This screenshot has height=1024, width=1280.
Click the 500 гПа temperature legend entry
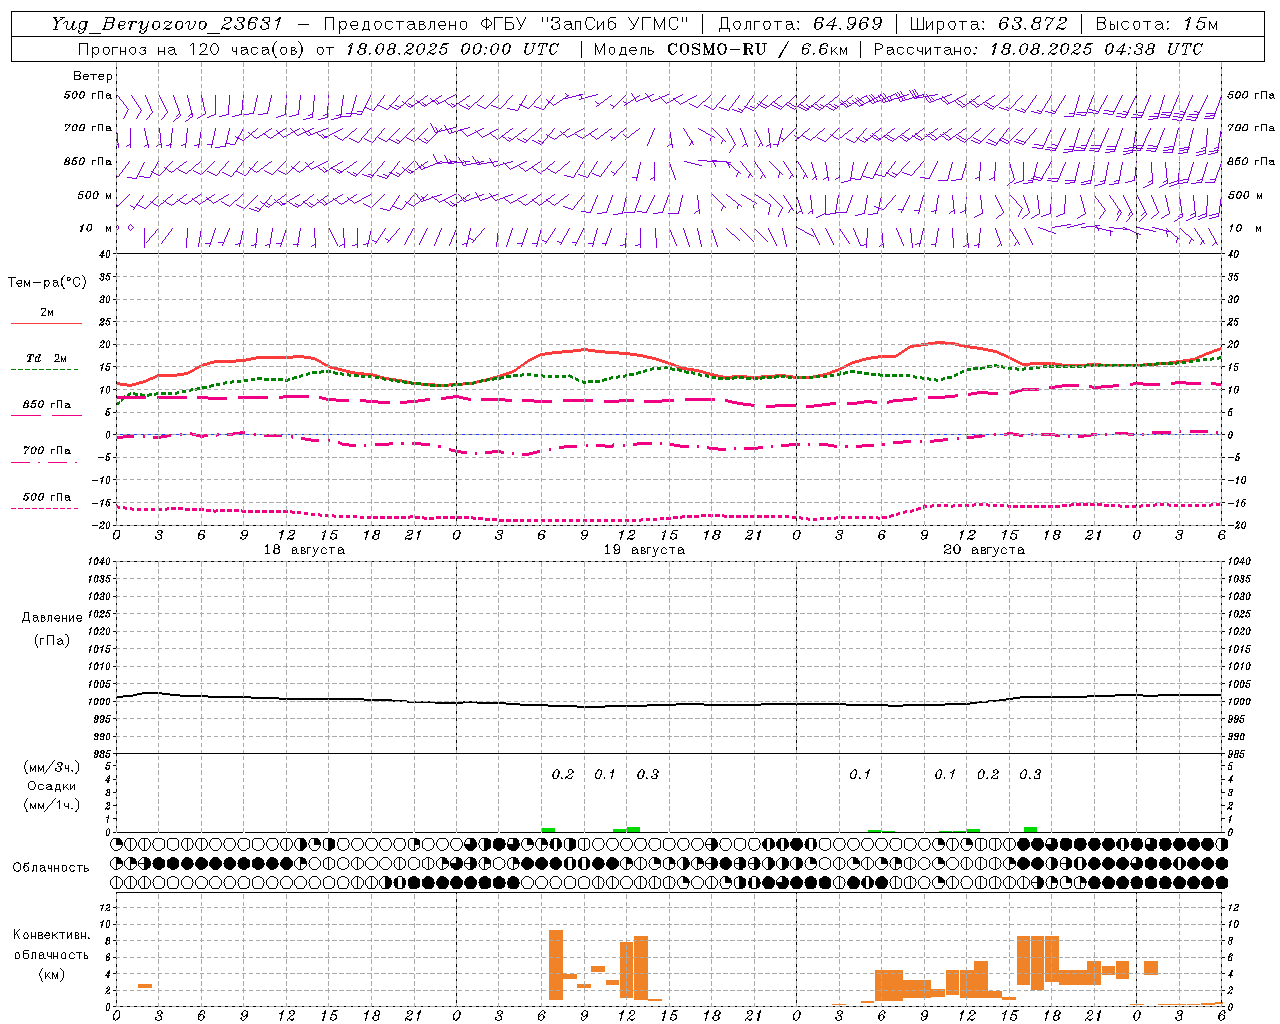click(x=46, y=500)
